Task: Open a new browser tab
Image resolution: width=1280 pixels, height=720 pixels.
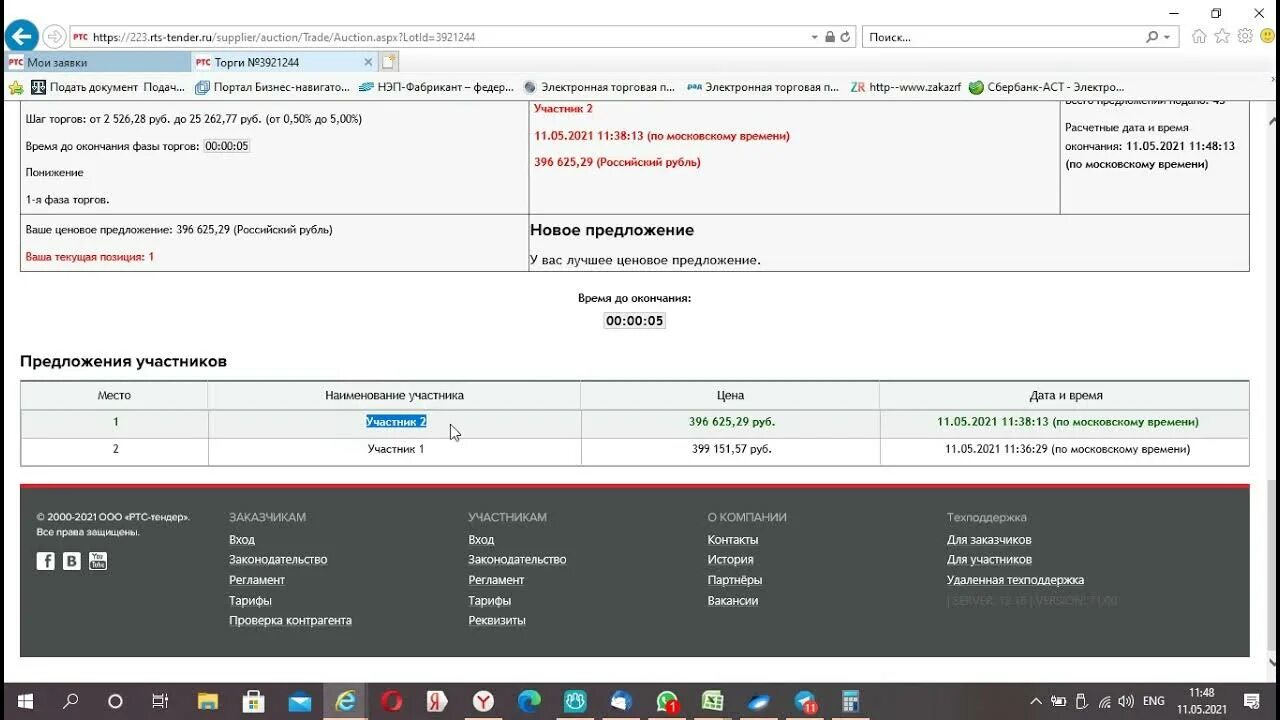Action: [x=388, y=62]
